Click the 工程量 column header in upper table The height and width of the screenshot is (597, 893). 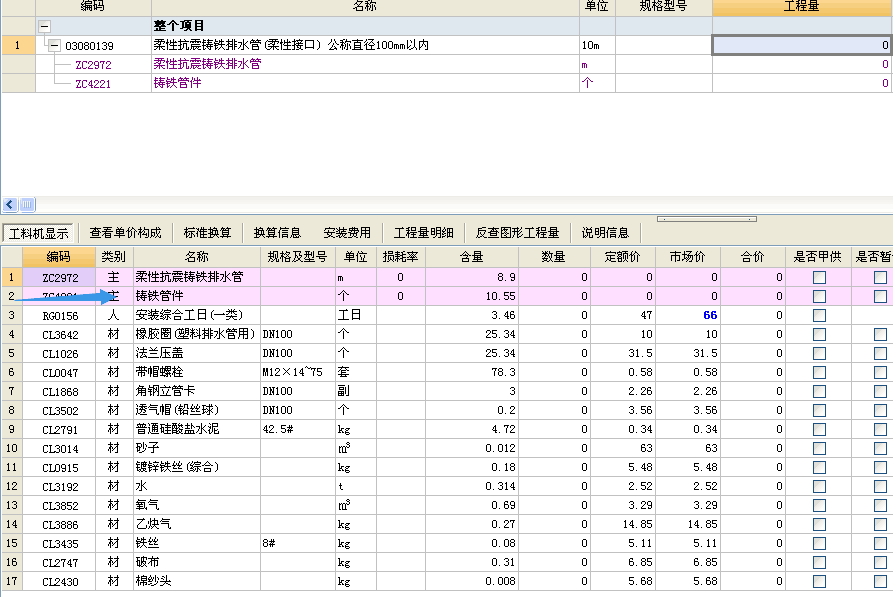tap(802, 6)
